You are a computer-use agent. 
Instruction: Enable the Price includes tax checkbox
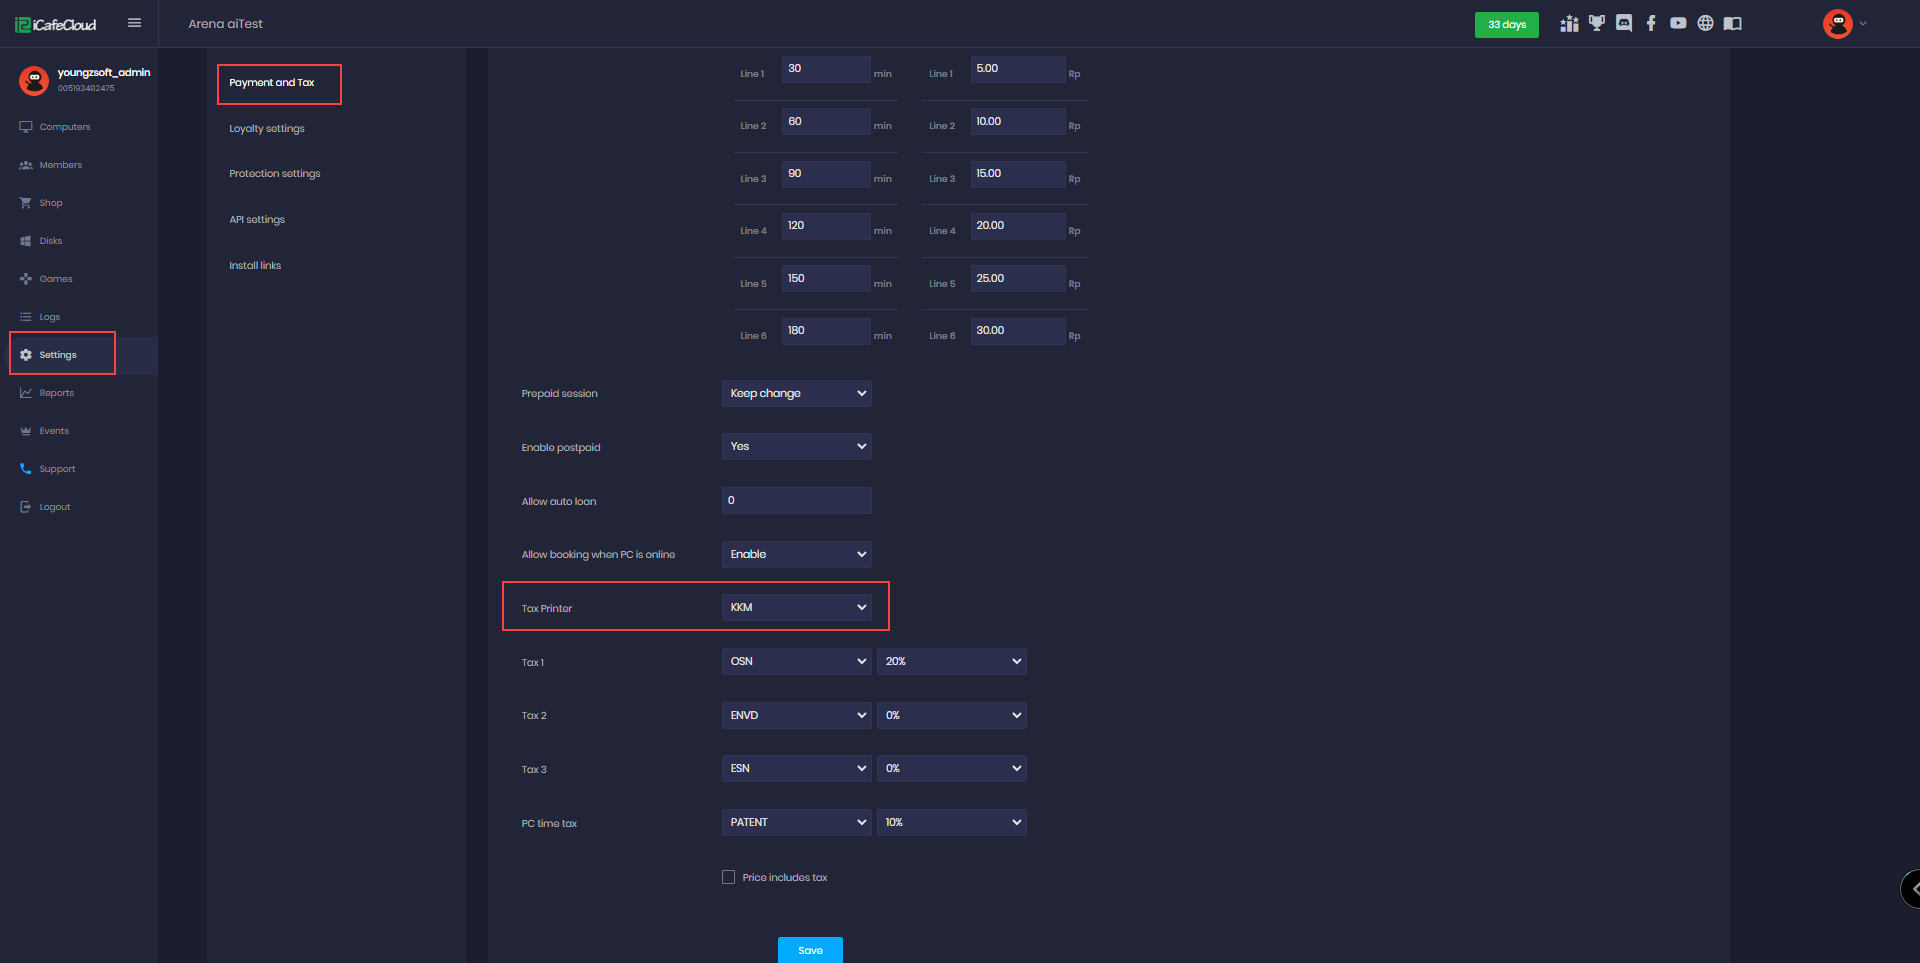point(728,877)
